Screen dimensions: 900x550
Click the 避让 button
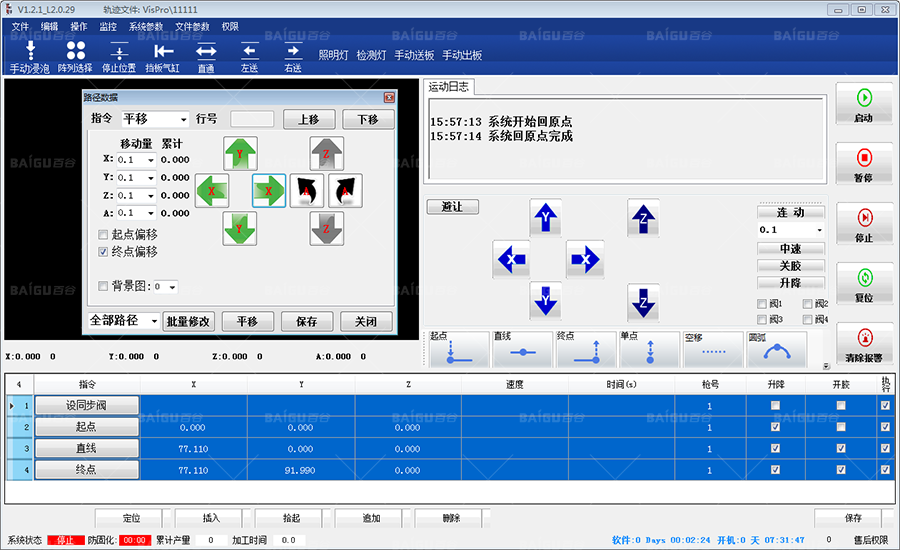(452, 207)
